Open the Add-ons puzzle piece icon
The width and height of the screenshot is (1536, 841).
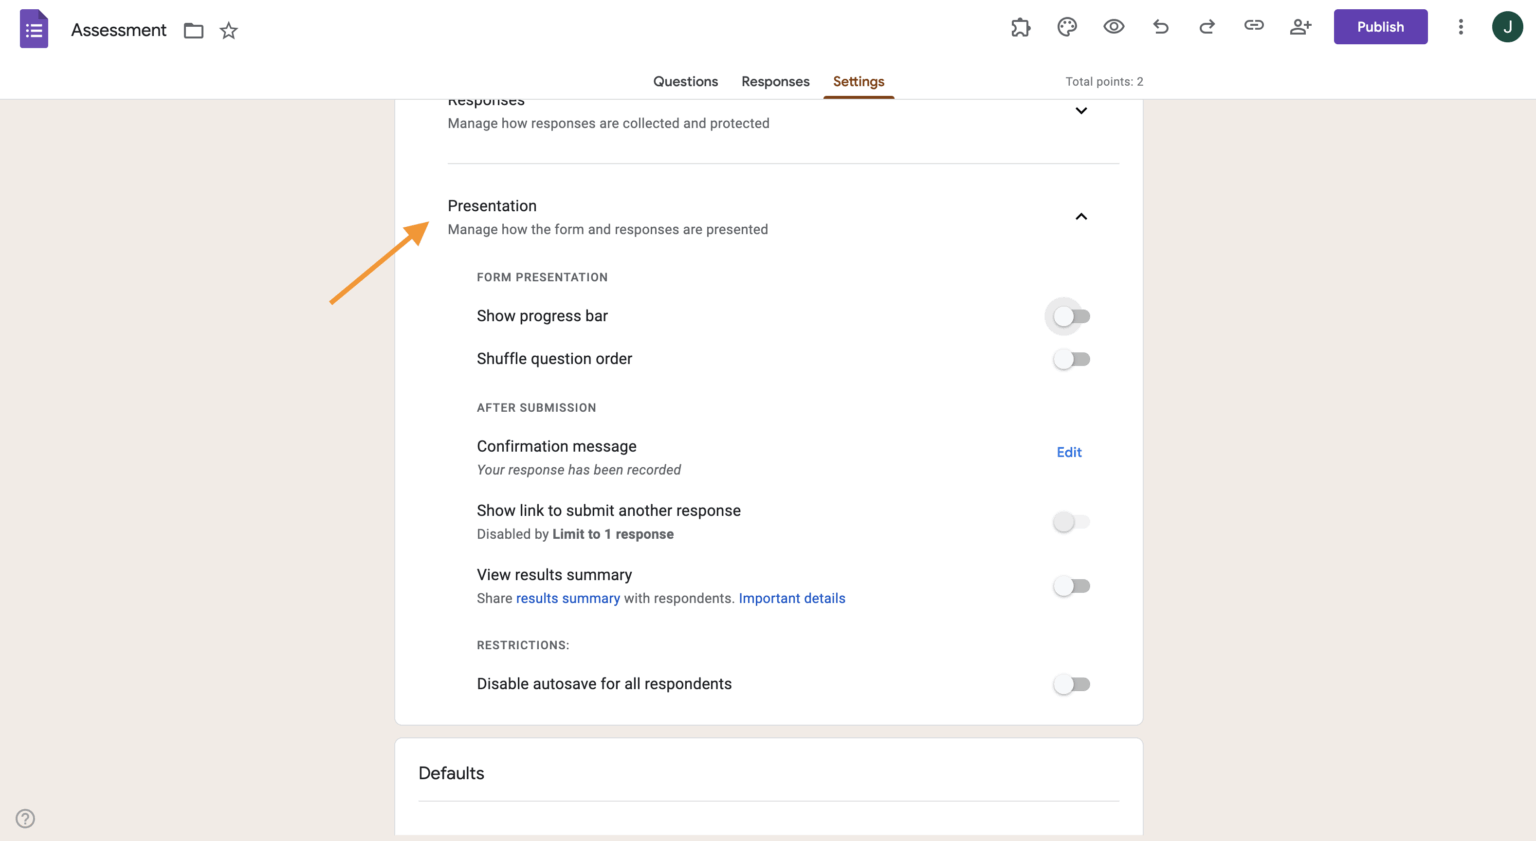[x=1020, y=27]
